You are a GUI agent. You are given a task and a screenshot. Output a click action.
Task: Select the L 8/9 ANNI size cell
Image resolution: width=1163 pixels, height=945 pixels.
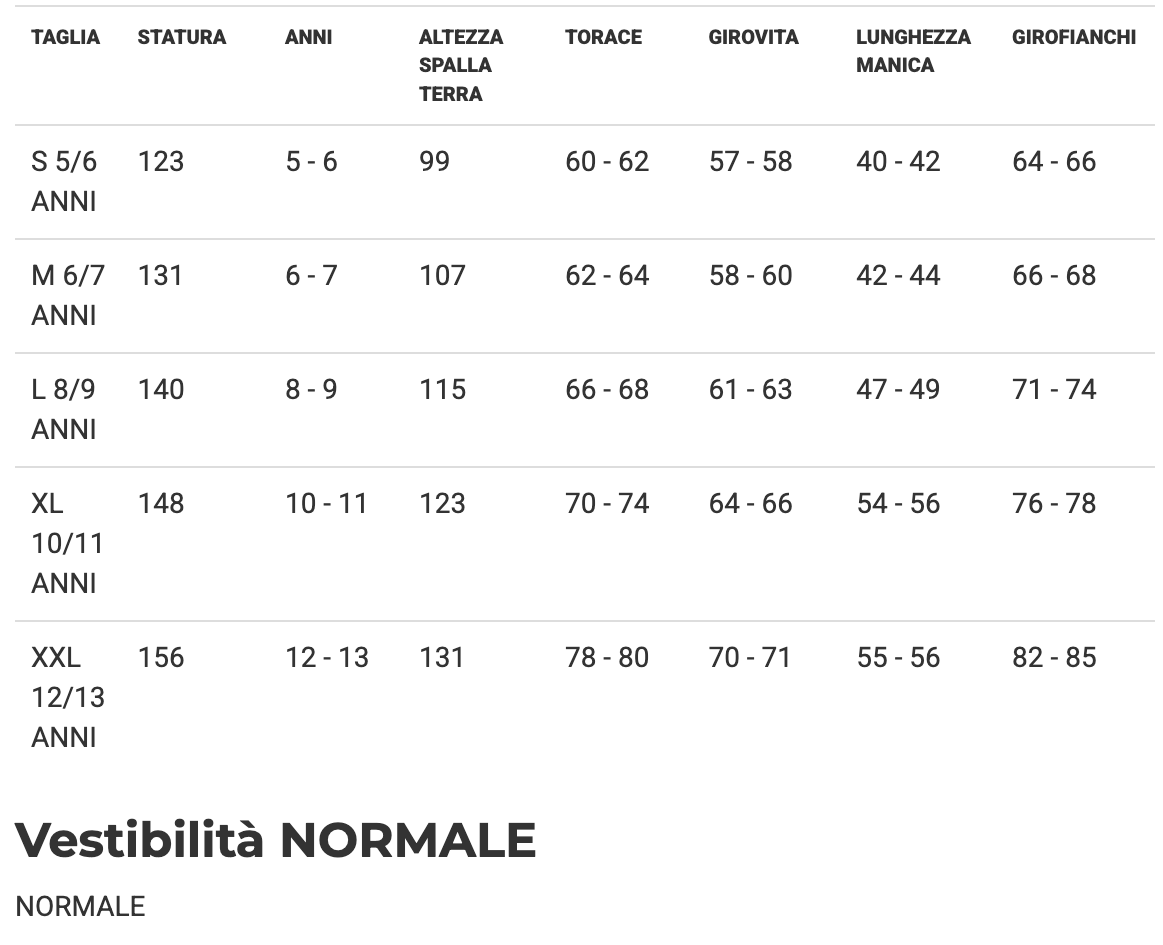coord(64,409)
